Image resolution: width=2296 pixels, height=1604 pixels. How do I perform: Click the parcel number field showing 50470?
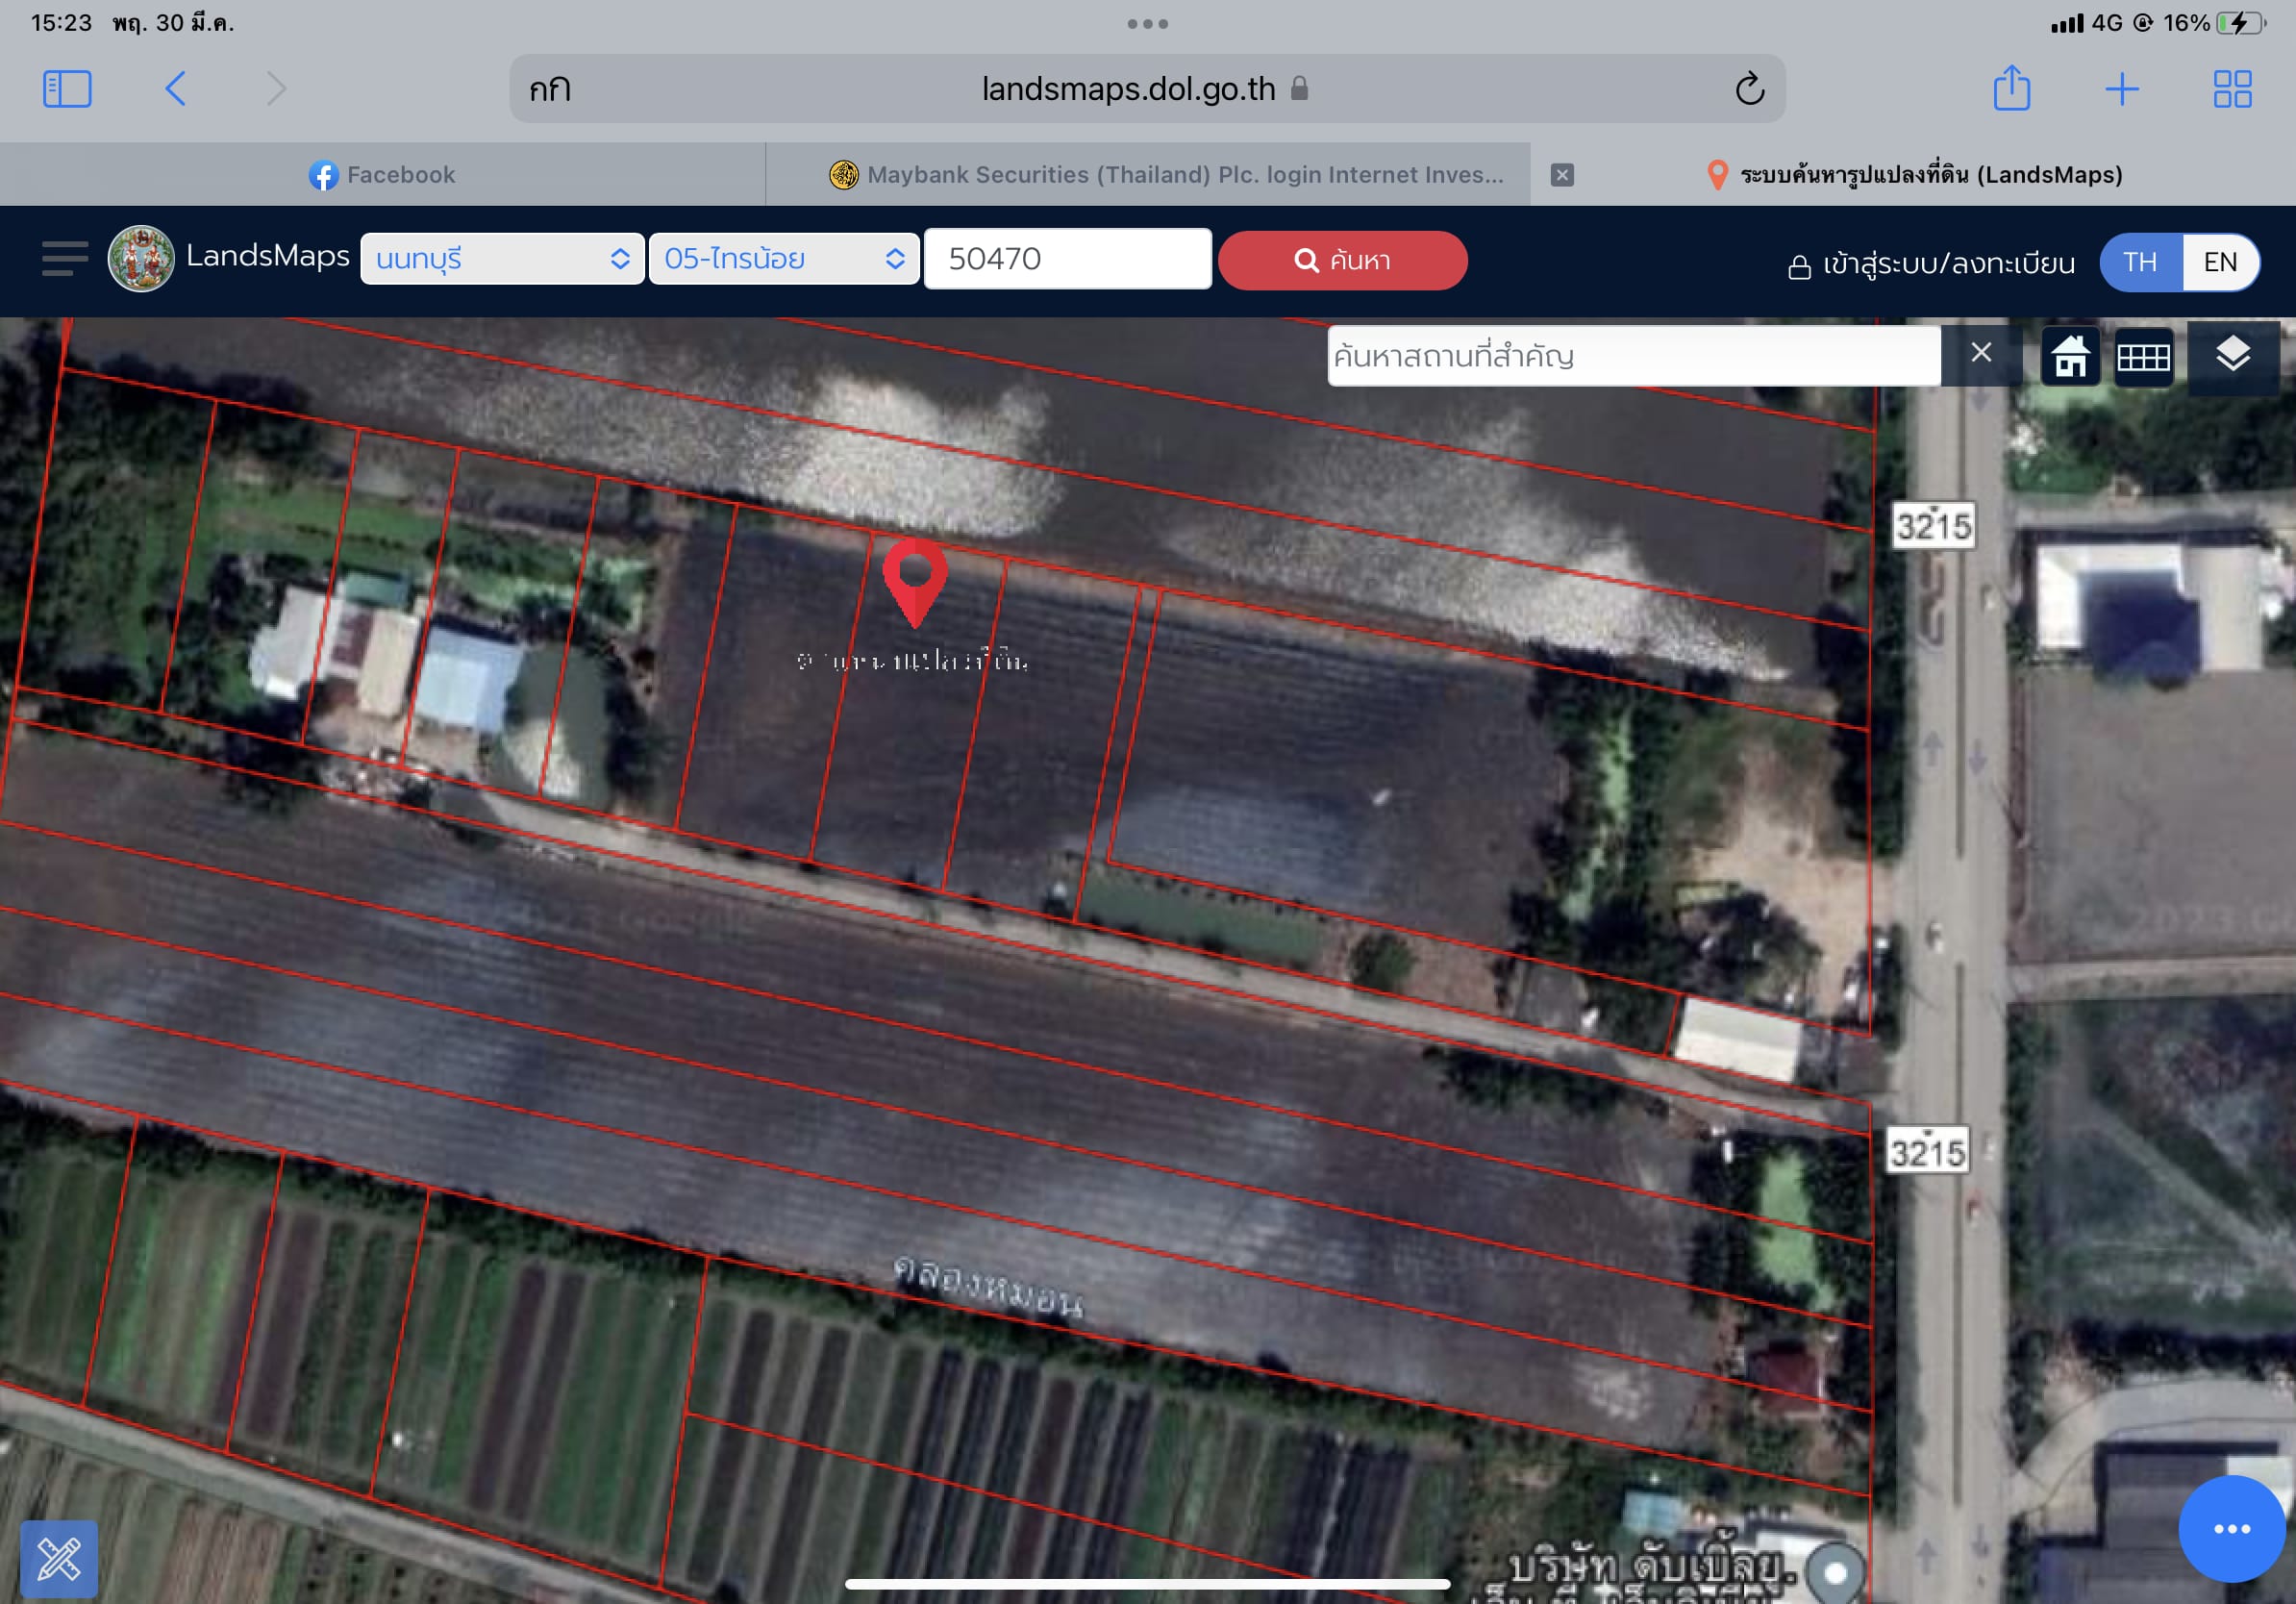(1067, 259)
